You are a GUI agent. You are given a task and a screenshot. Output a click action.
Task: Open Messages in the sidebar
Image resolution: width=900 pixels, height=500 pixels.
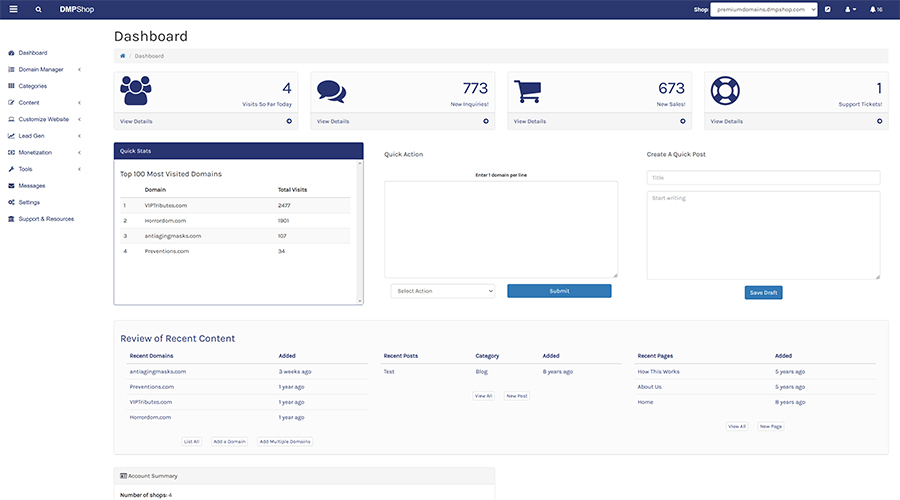pos(32,185)
